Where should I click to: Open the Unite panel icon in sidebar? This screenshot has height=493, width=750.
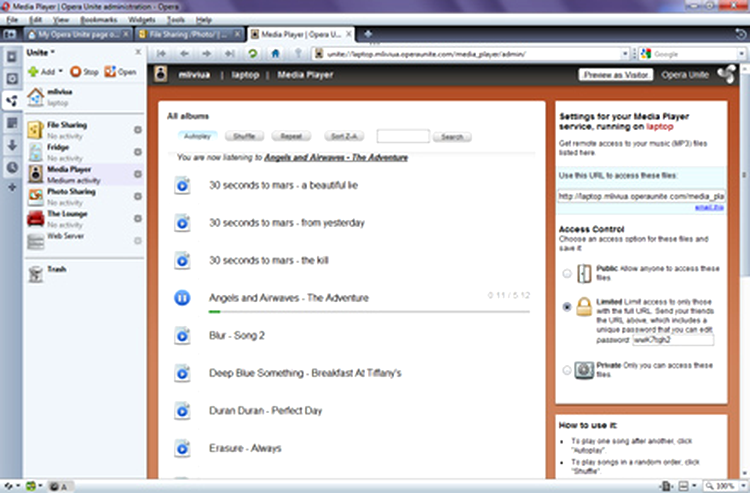point(12,100)
